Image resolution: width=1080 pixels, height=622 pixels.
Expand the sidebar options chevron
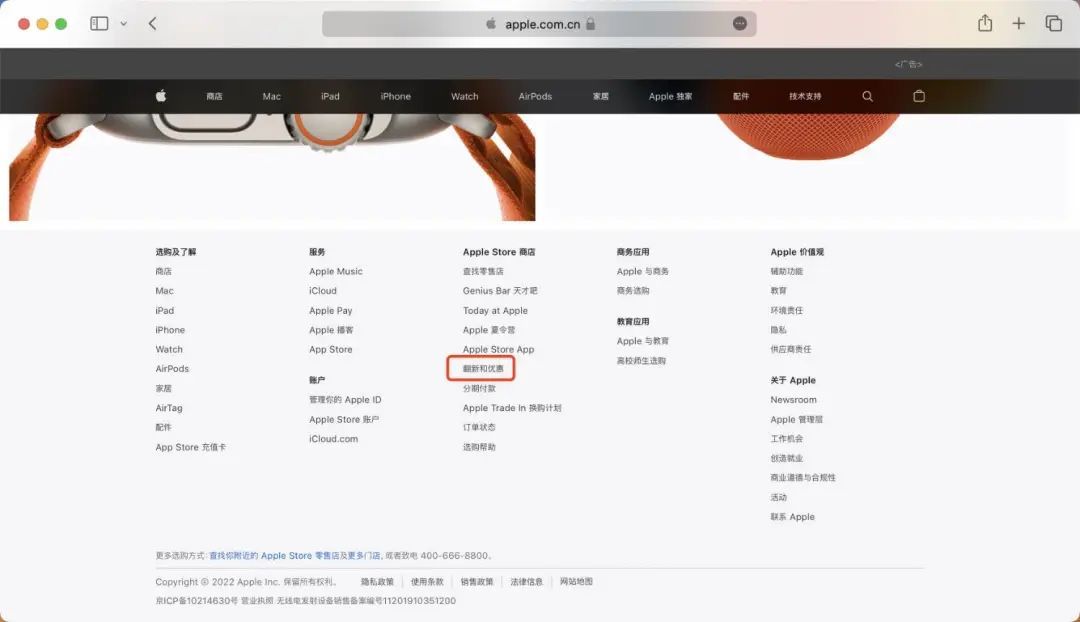tap(123, 23)
